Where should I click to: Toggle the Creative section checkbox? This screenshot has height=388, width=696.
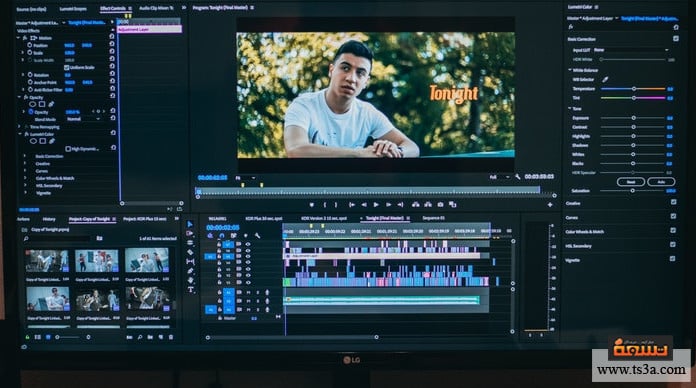673,202
